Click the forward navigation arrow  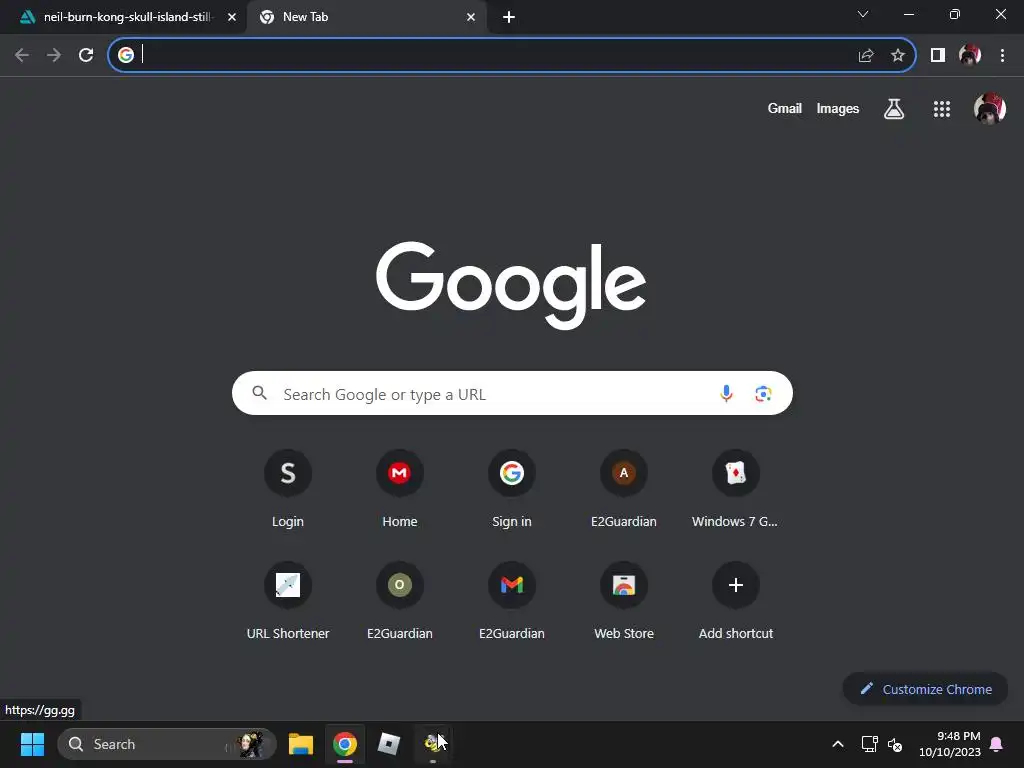54,55
